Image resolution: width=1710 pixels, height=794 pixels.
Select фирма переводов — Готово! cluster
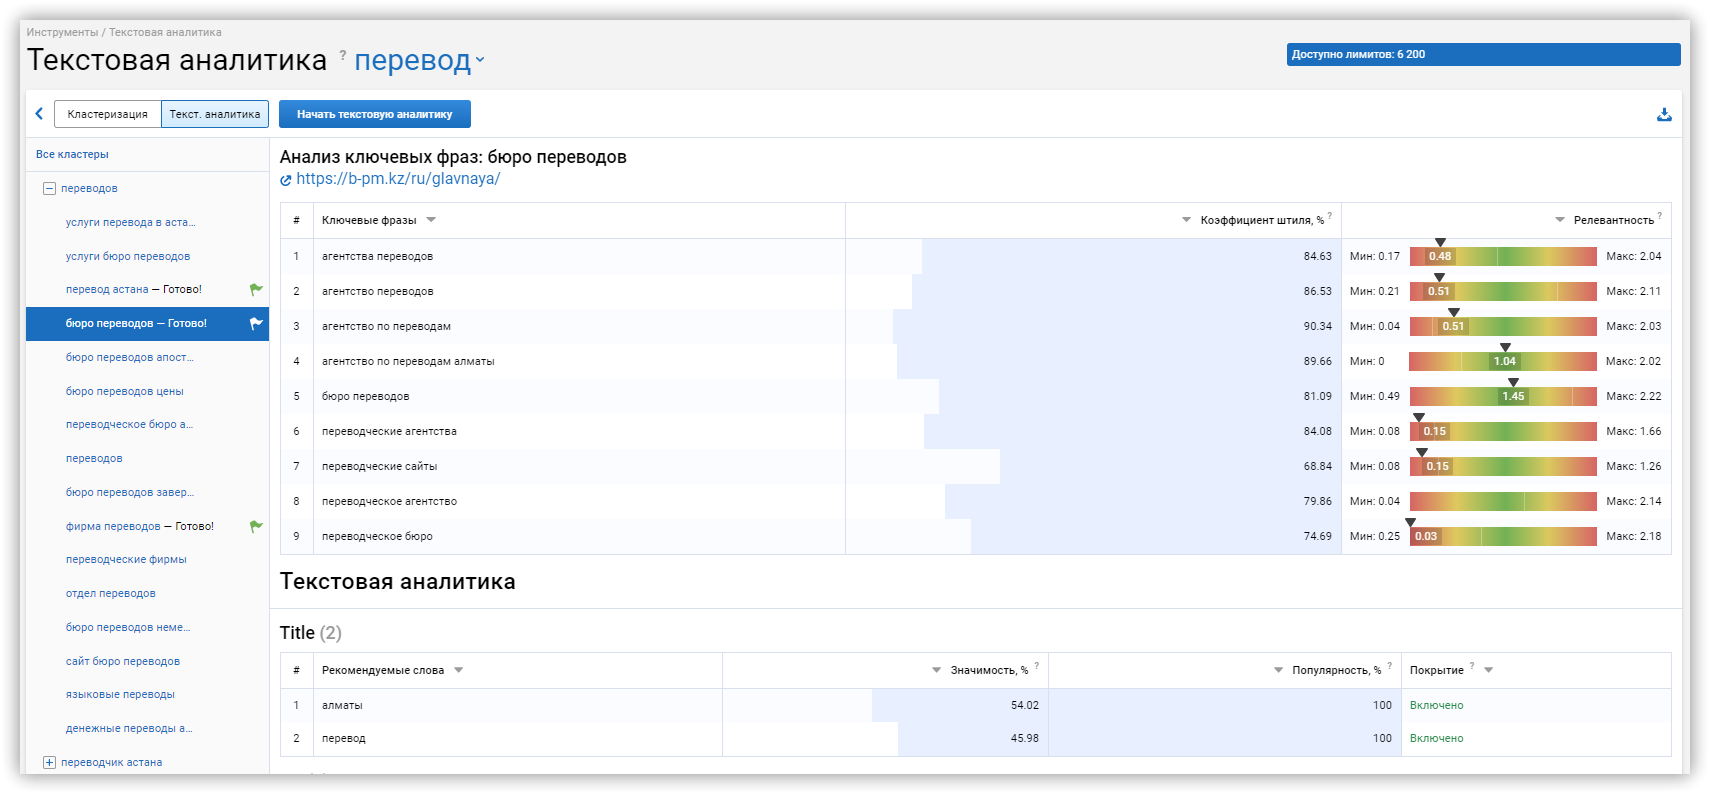[140, 526]
